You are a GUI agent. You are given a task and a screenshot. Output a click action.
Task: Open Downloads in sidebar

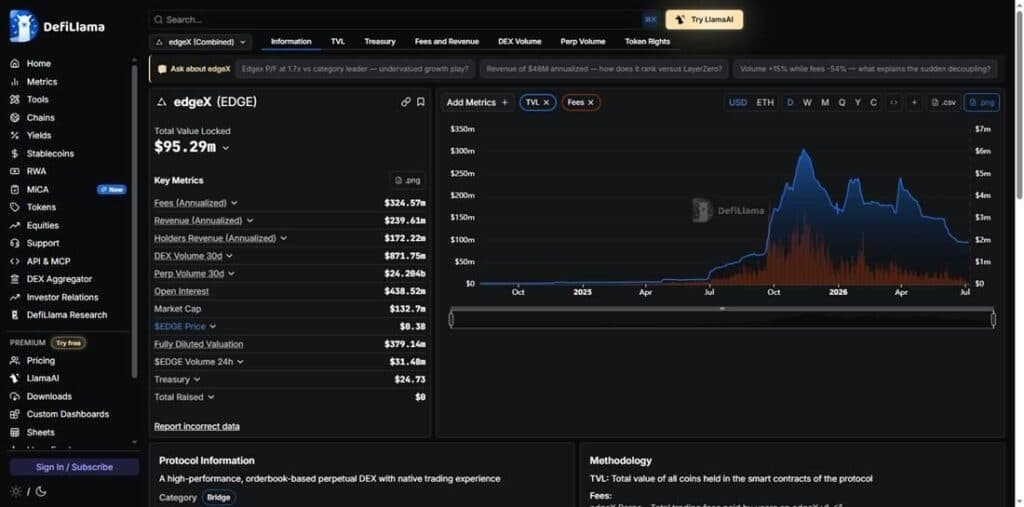tap(49, 397)
